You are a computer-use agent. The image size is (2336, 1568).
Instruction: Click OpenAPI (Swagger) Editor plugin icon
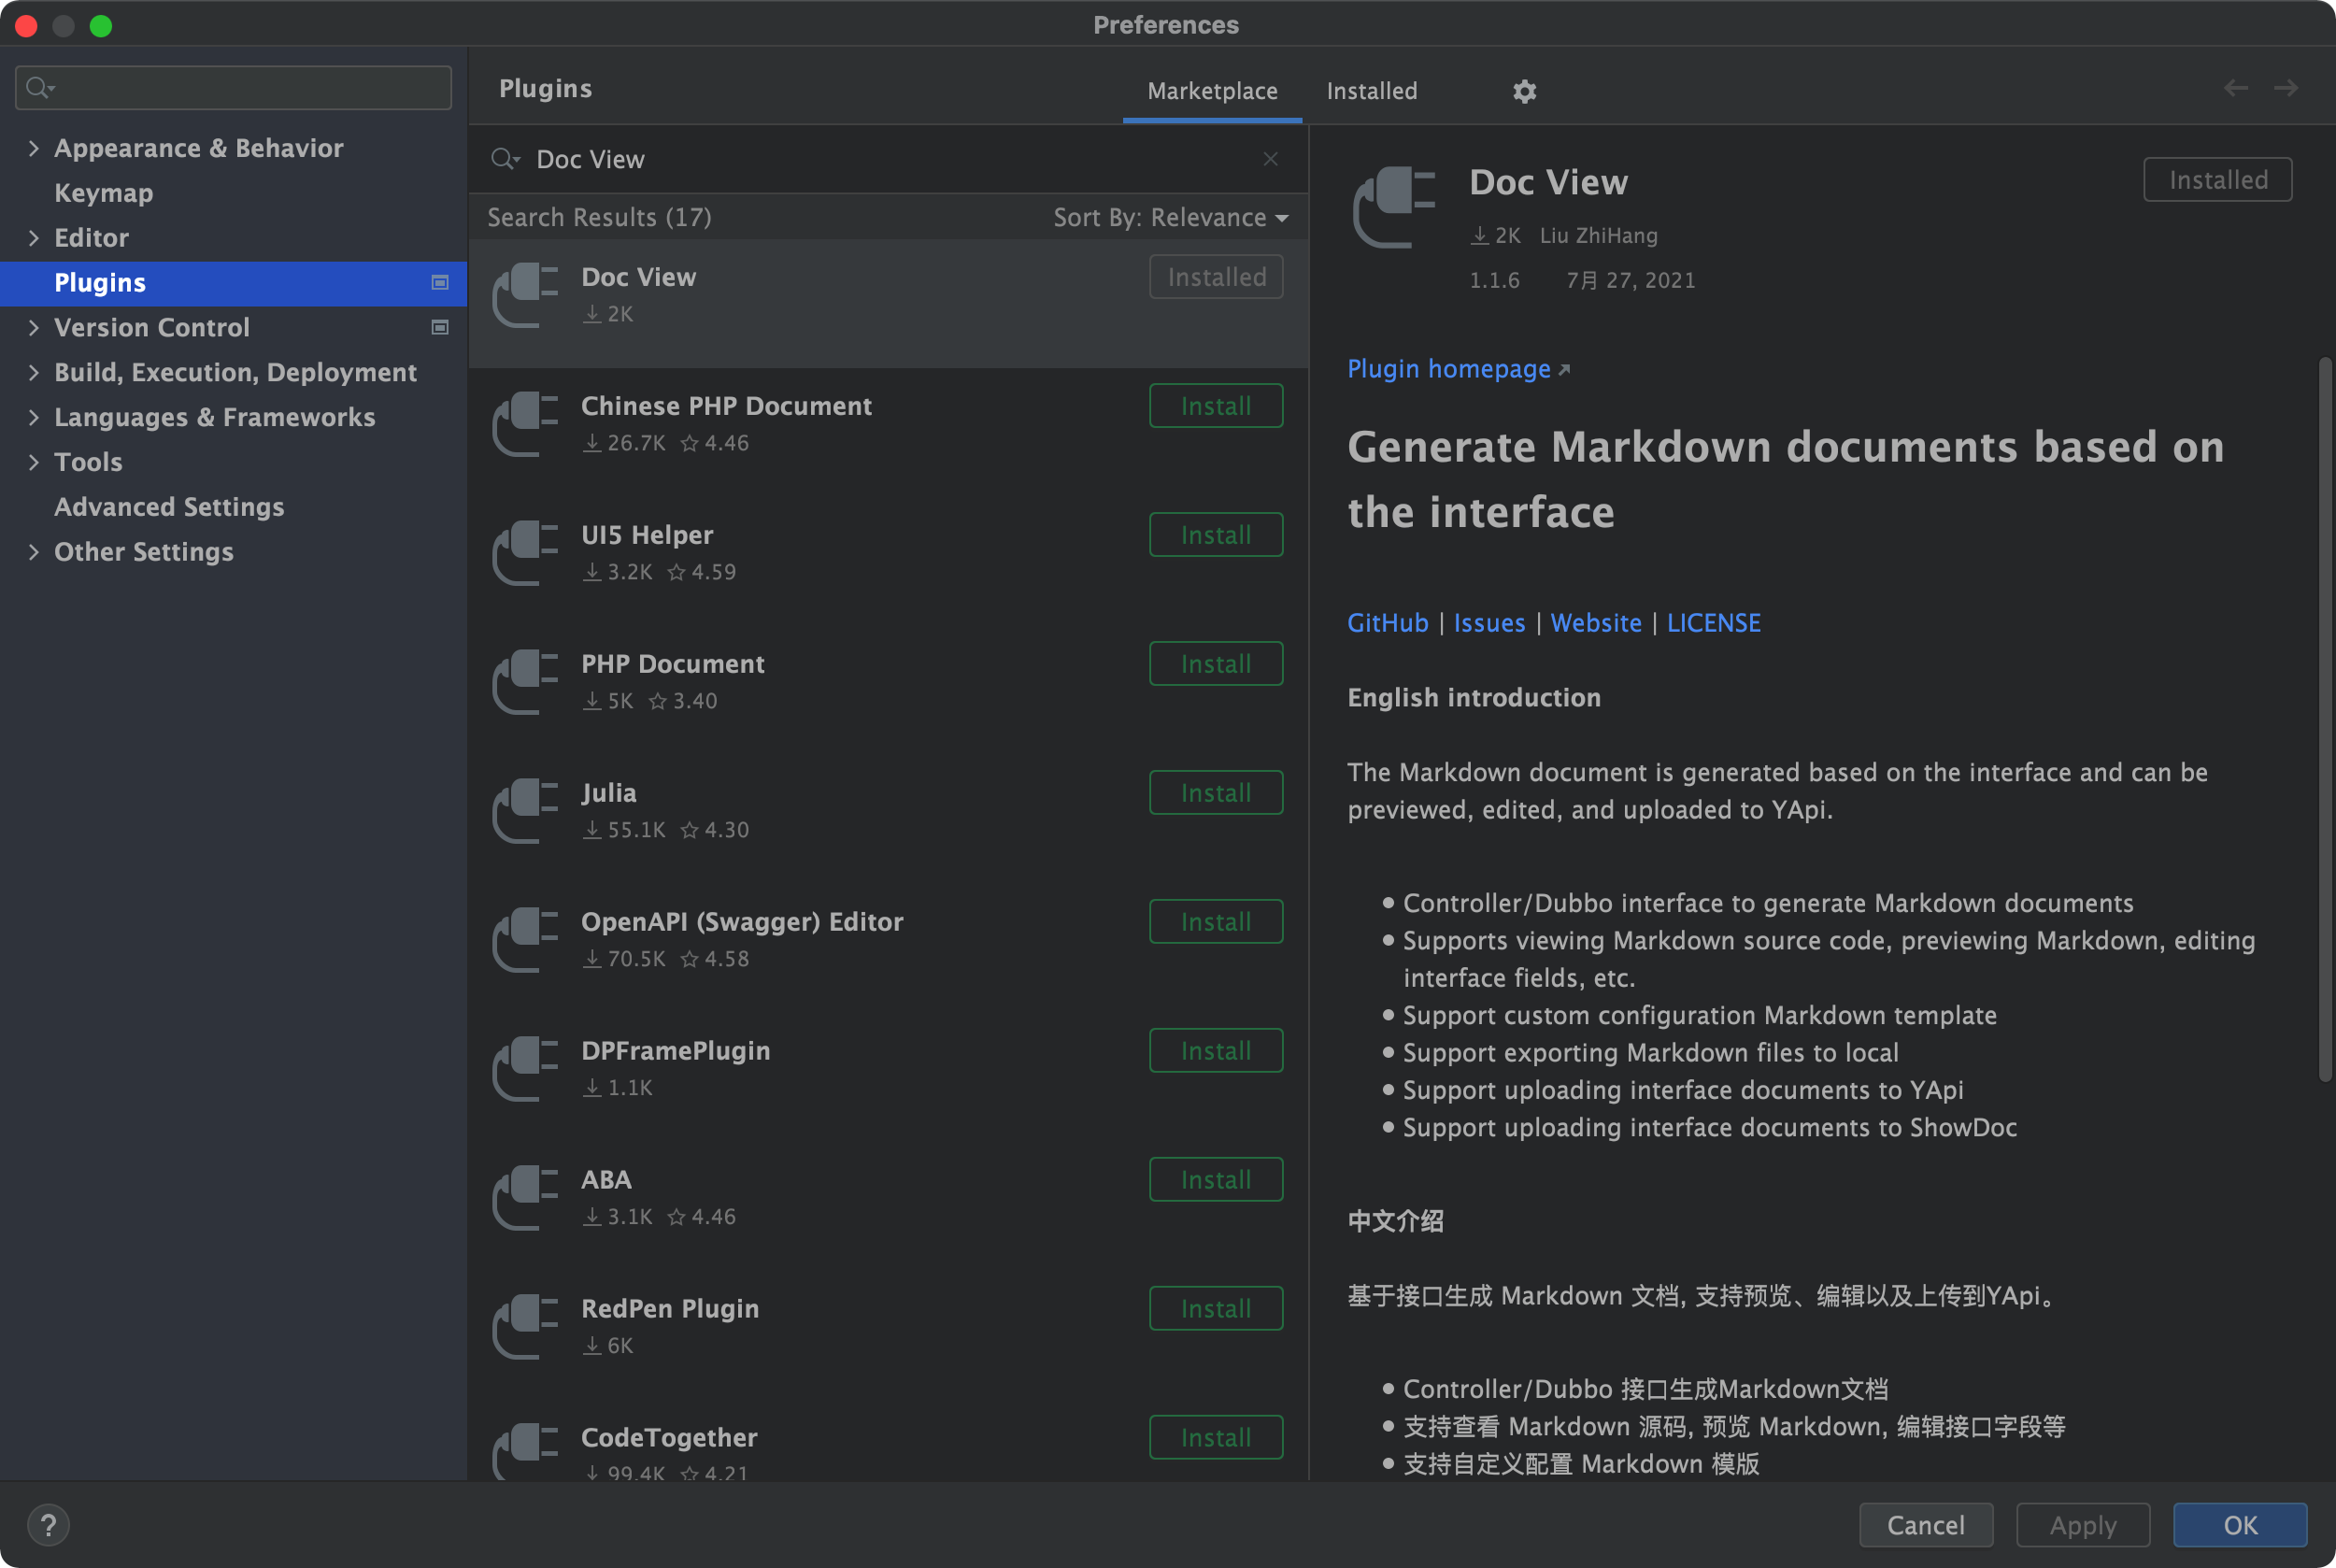525,939
